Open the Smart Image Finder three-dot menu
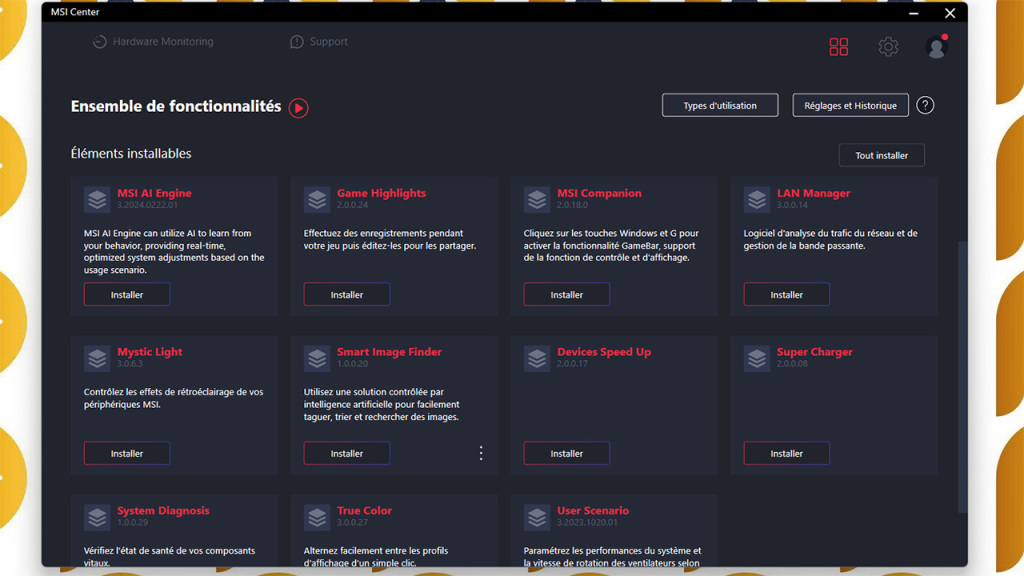Screen dimensions: 1024x576 coord(480,453)
